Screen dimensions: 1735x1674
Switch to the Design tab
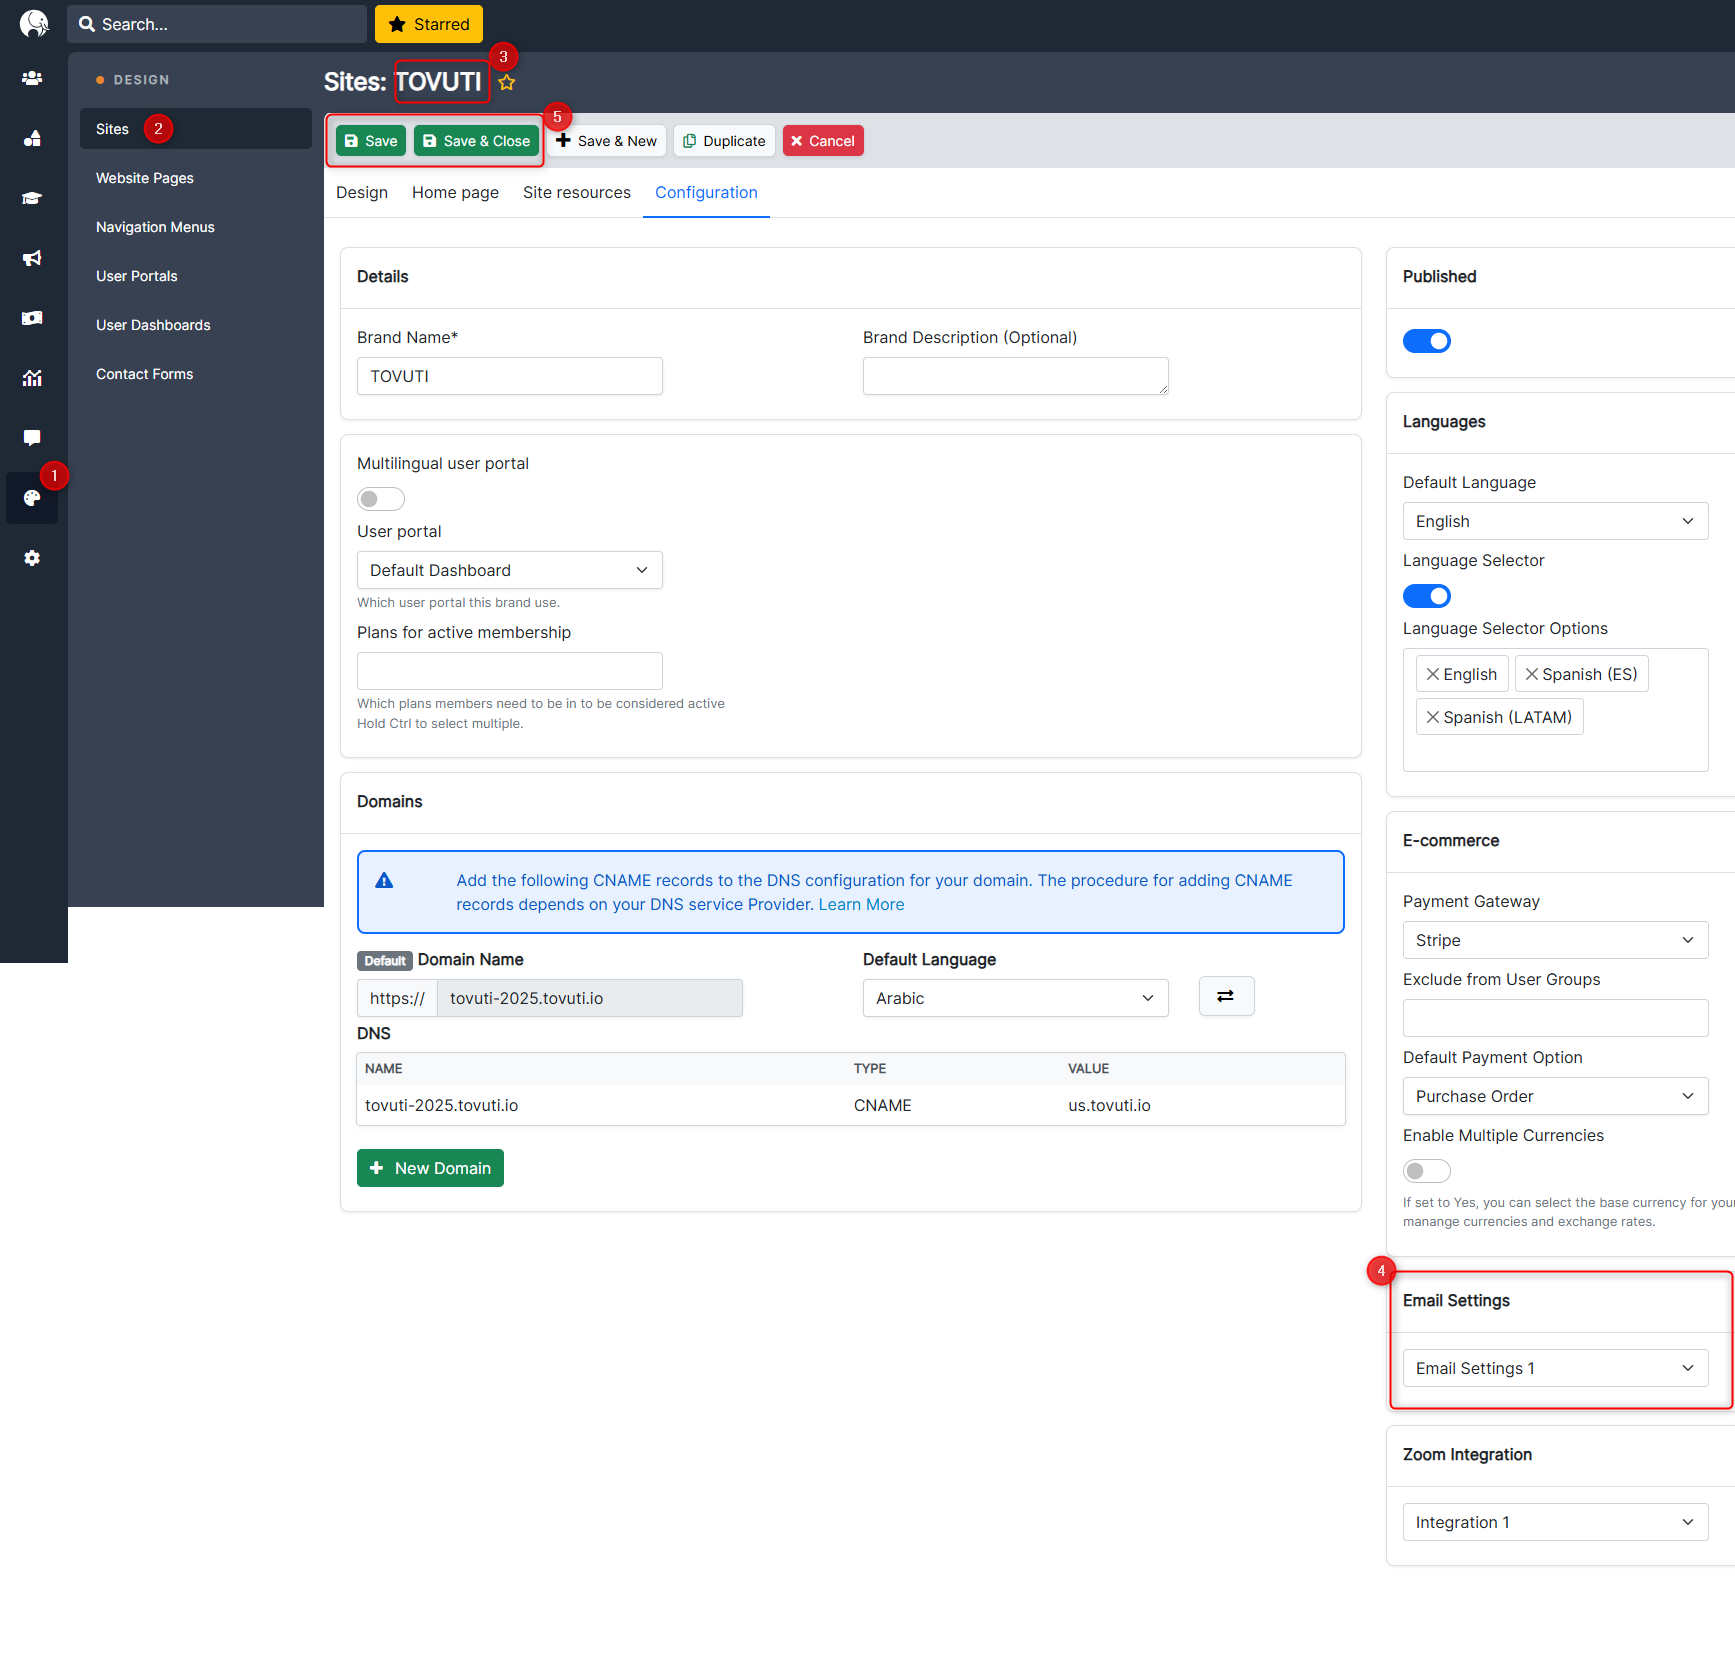coord(362,192)
